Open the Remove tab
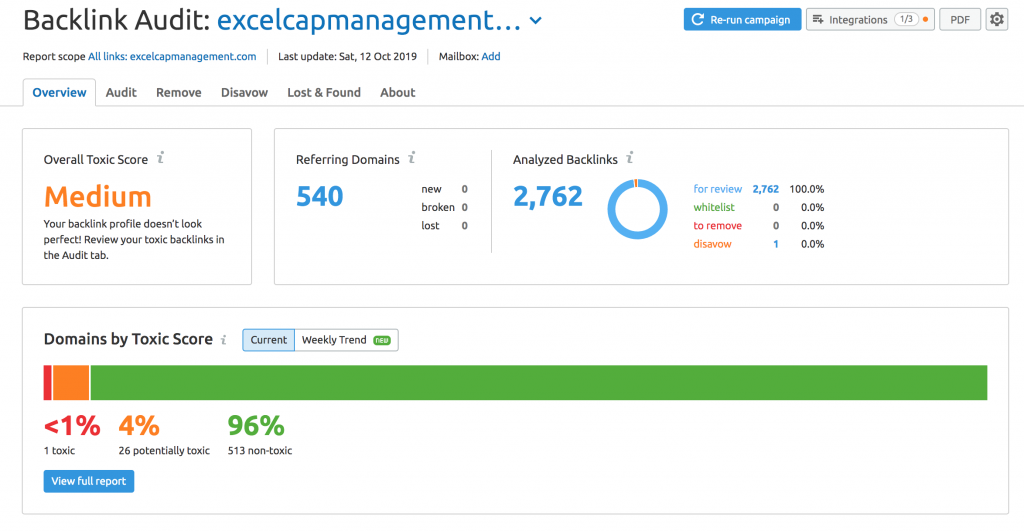The height and width of the screenshot is (531, 1024). tap(178, 92)
